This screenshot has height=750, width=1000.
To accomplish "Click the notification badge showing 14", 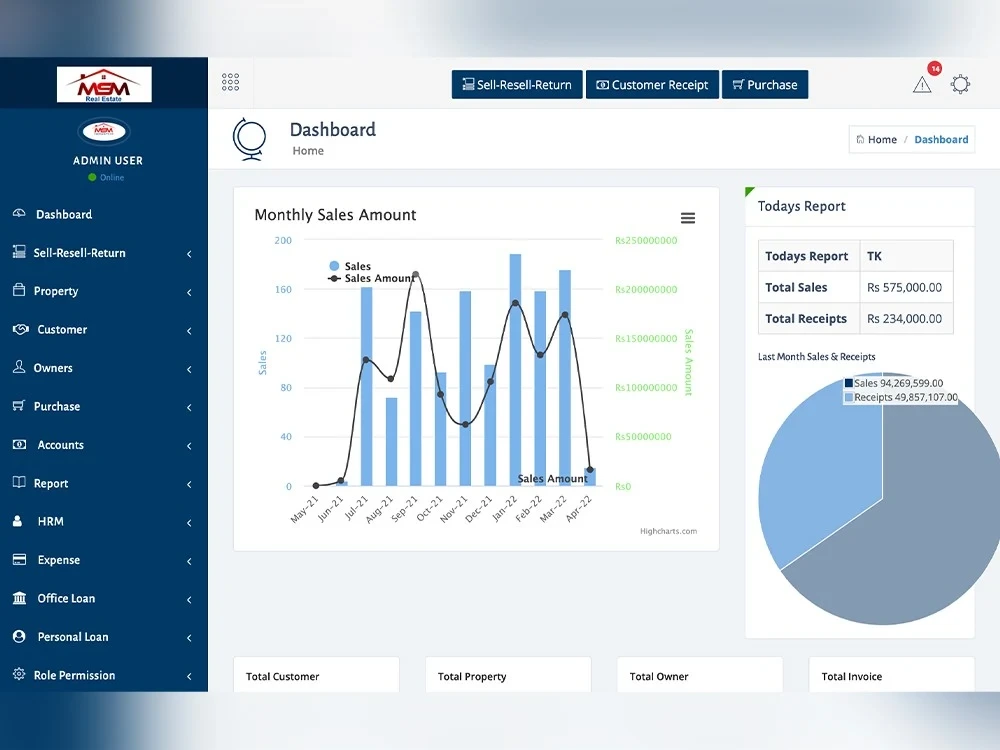I will pos(935,68).
